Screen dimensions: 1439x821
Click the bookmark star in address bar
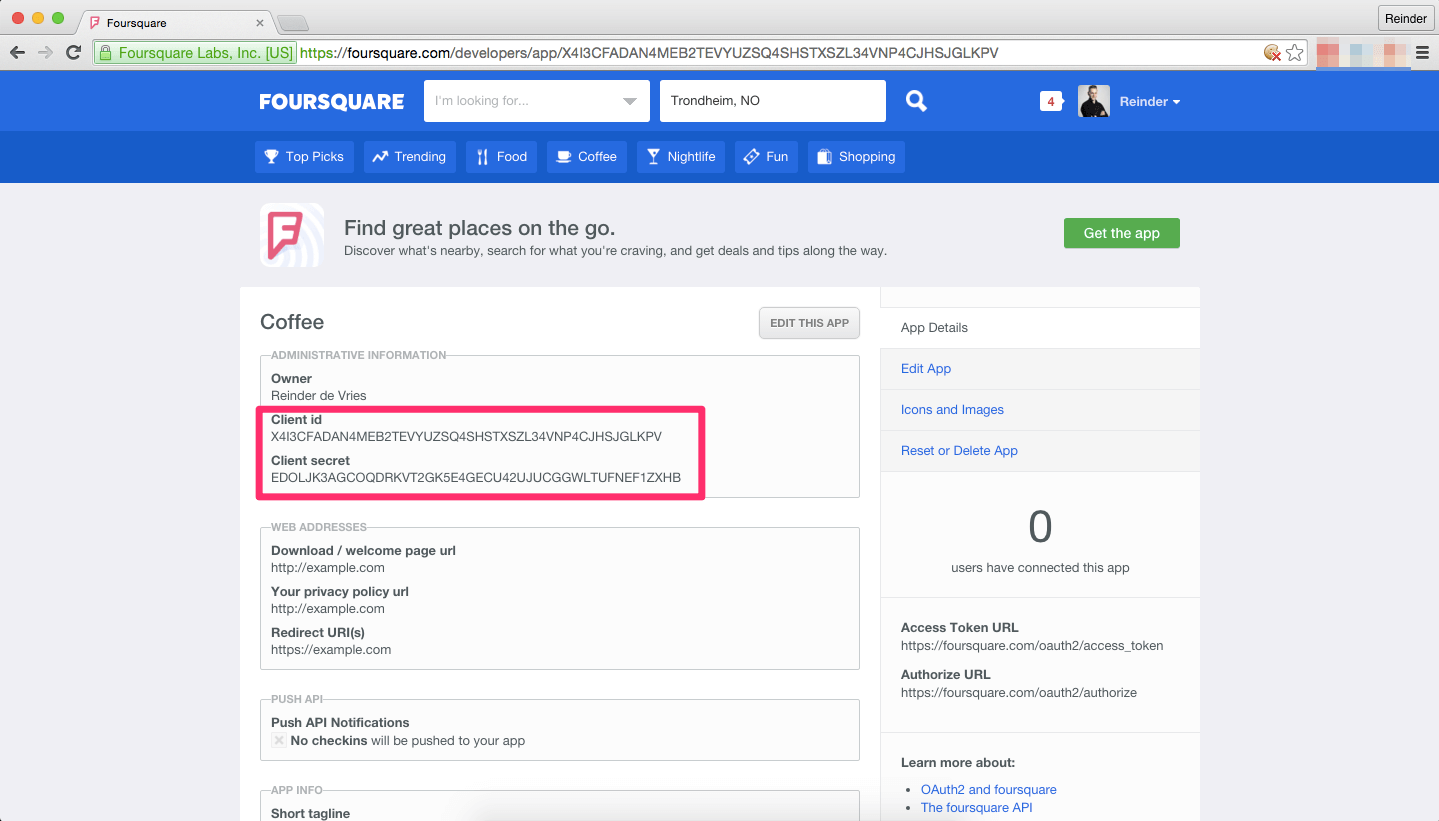click(x=1295, y=53)
